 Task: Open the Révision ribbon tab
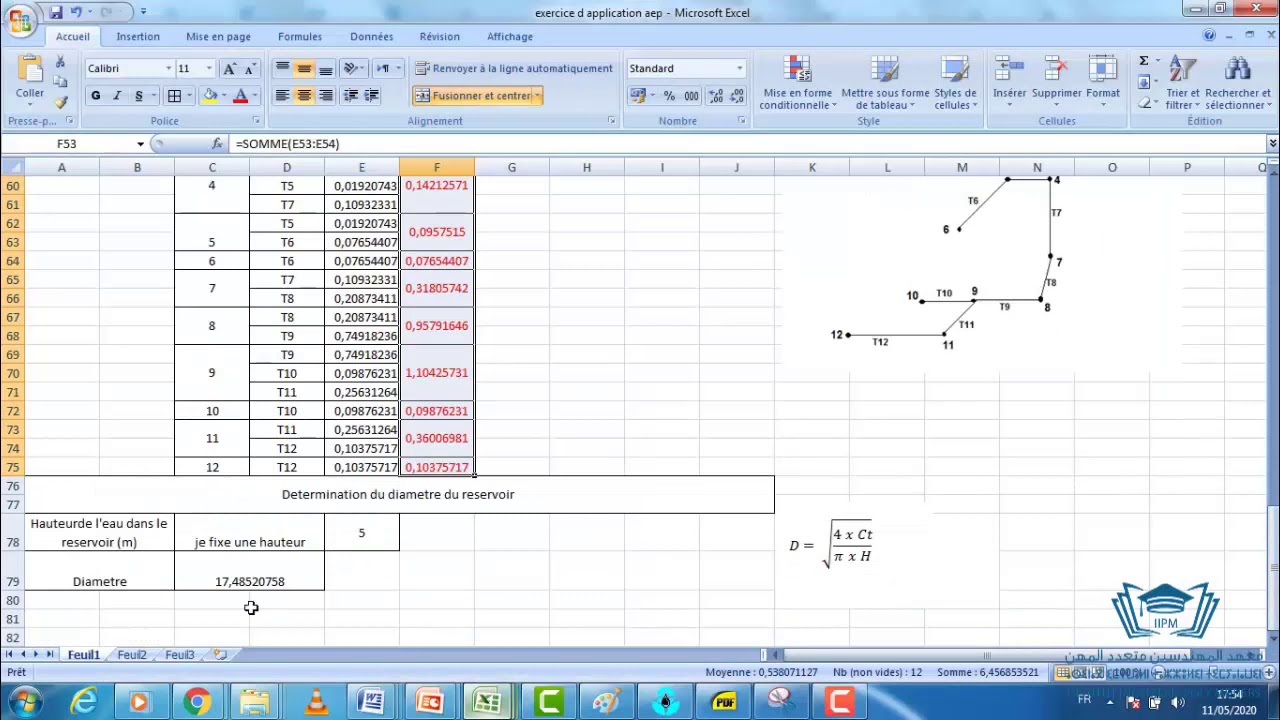tap(440, 37)
